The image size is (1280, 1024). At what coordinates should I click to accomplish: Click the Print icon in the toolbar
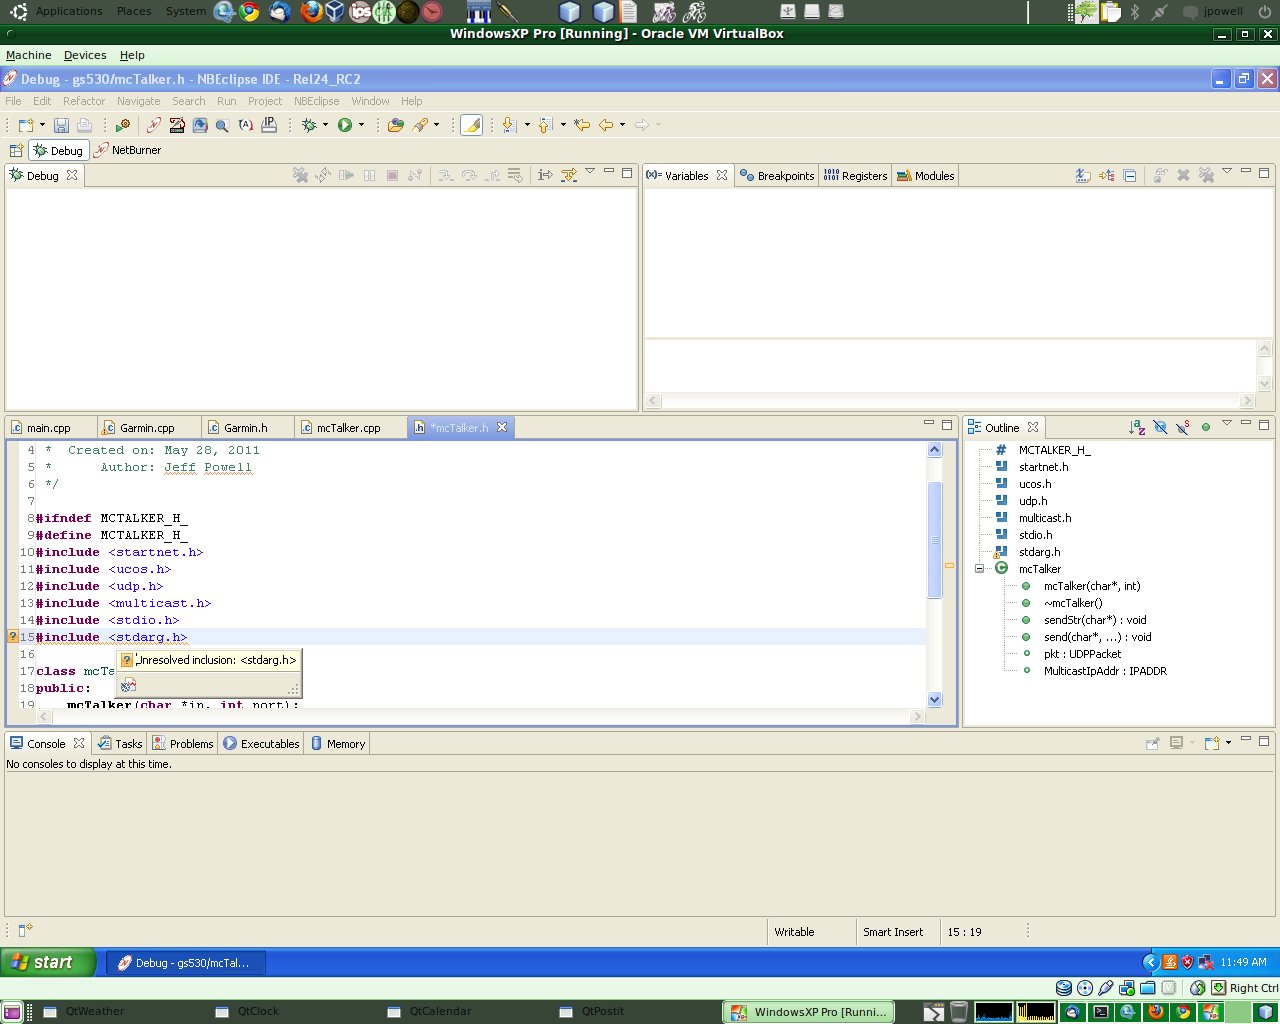84,125
